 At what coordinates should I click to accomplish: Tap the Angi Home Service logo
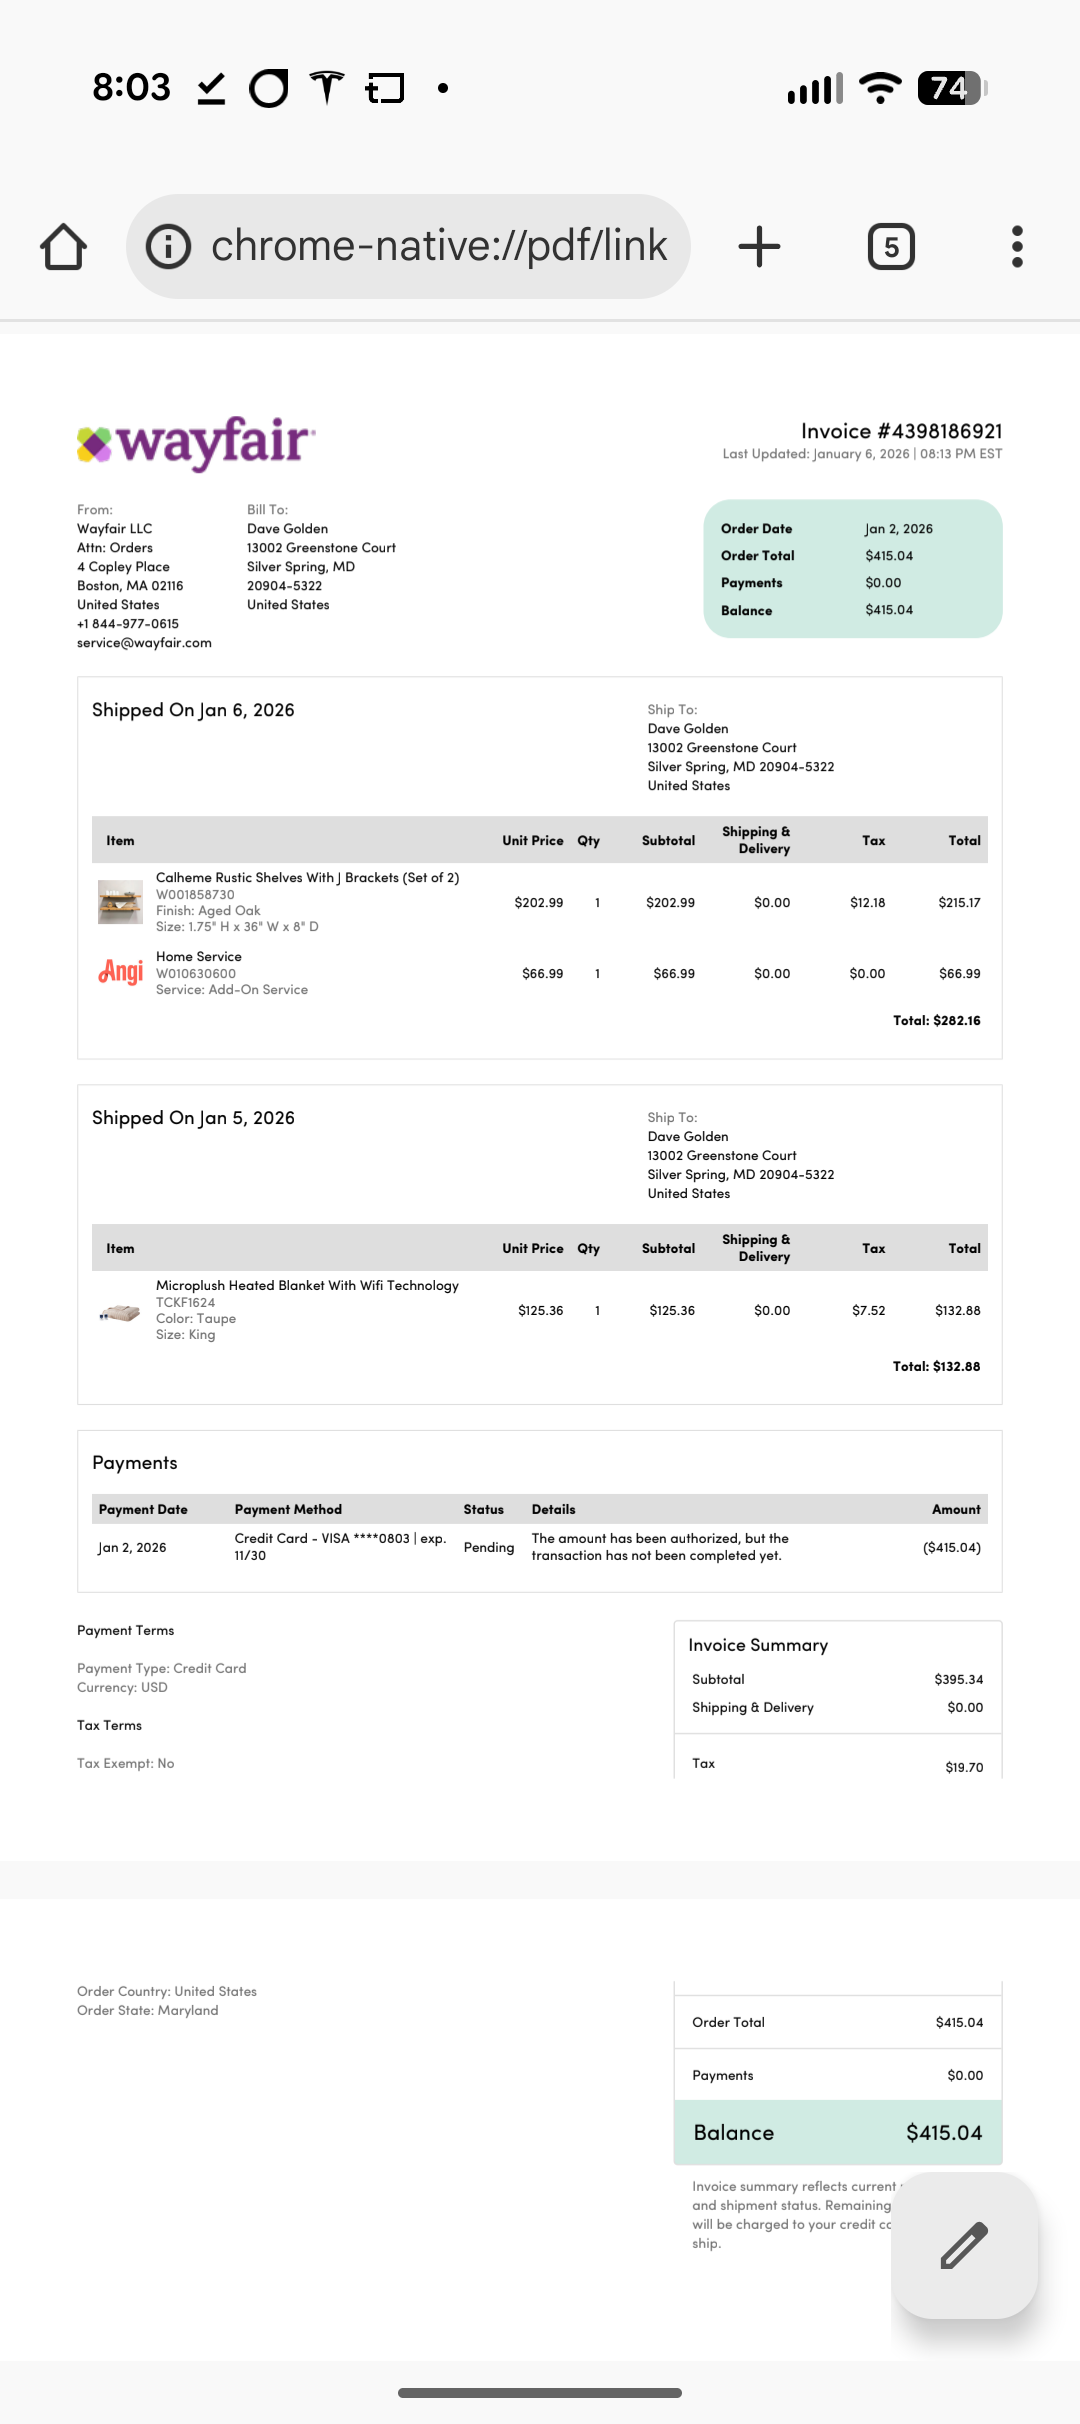click(120, 971)
